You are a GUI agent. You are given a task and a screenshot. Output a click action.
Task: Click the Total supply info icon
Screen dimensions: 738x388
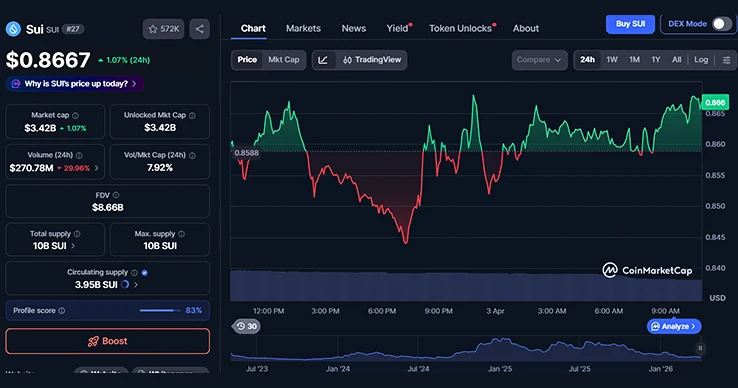pos(77,234)
